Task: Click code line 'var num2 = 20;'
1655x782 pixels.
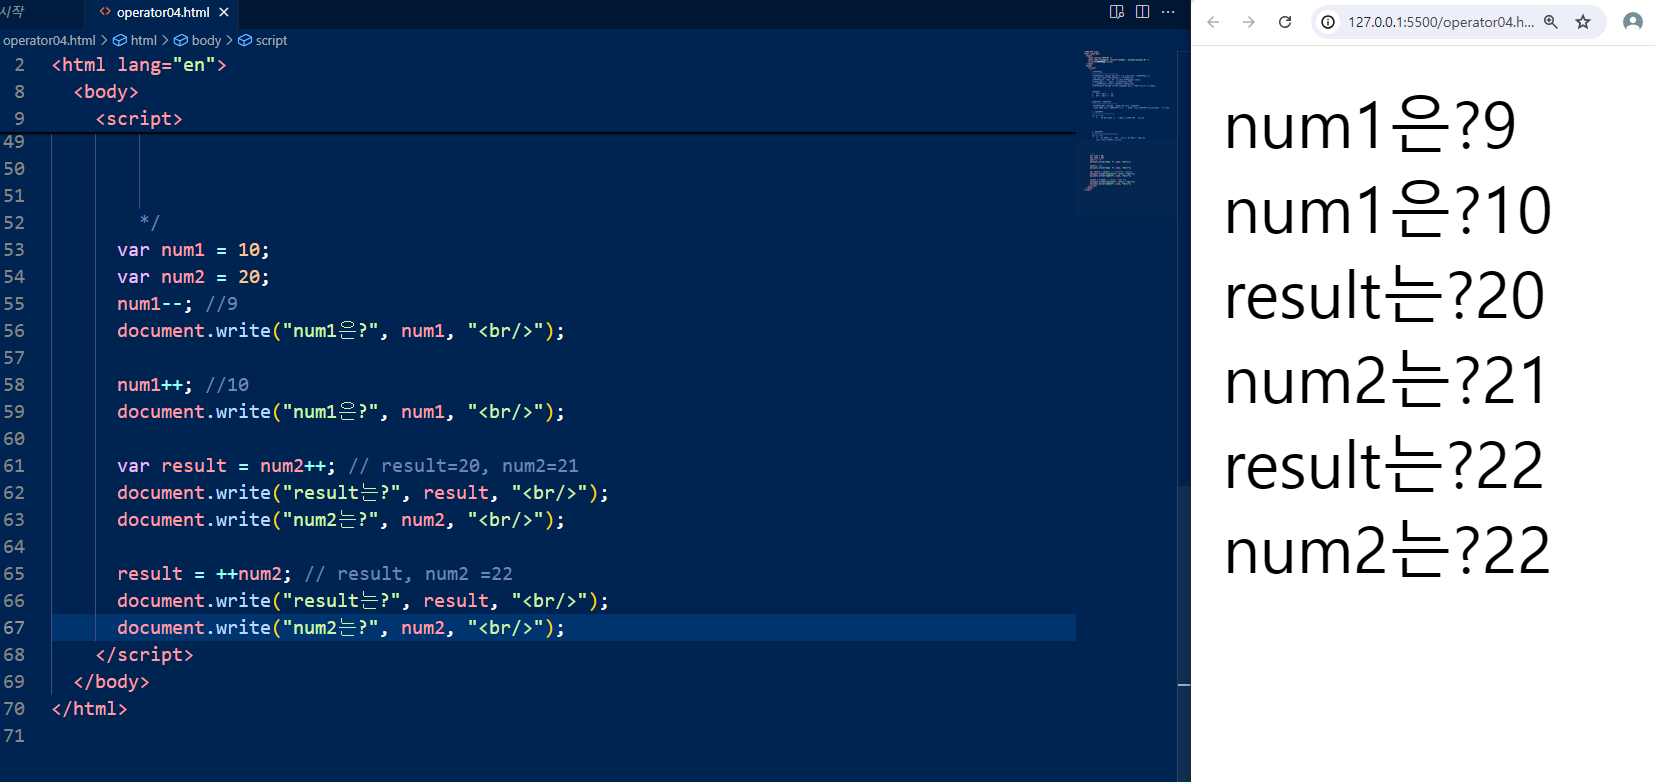Action: [x=193, y=277]
